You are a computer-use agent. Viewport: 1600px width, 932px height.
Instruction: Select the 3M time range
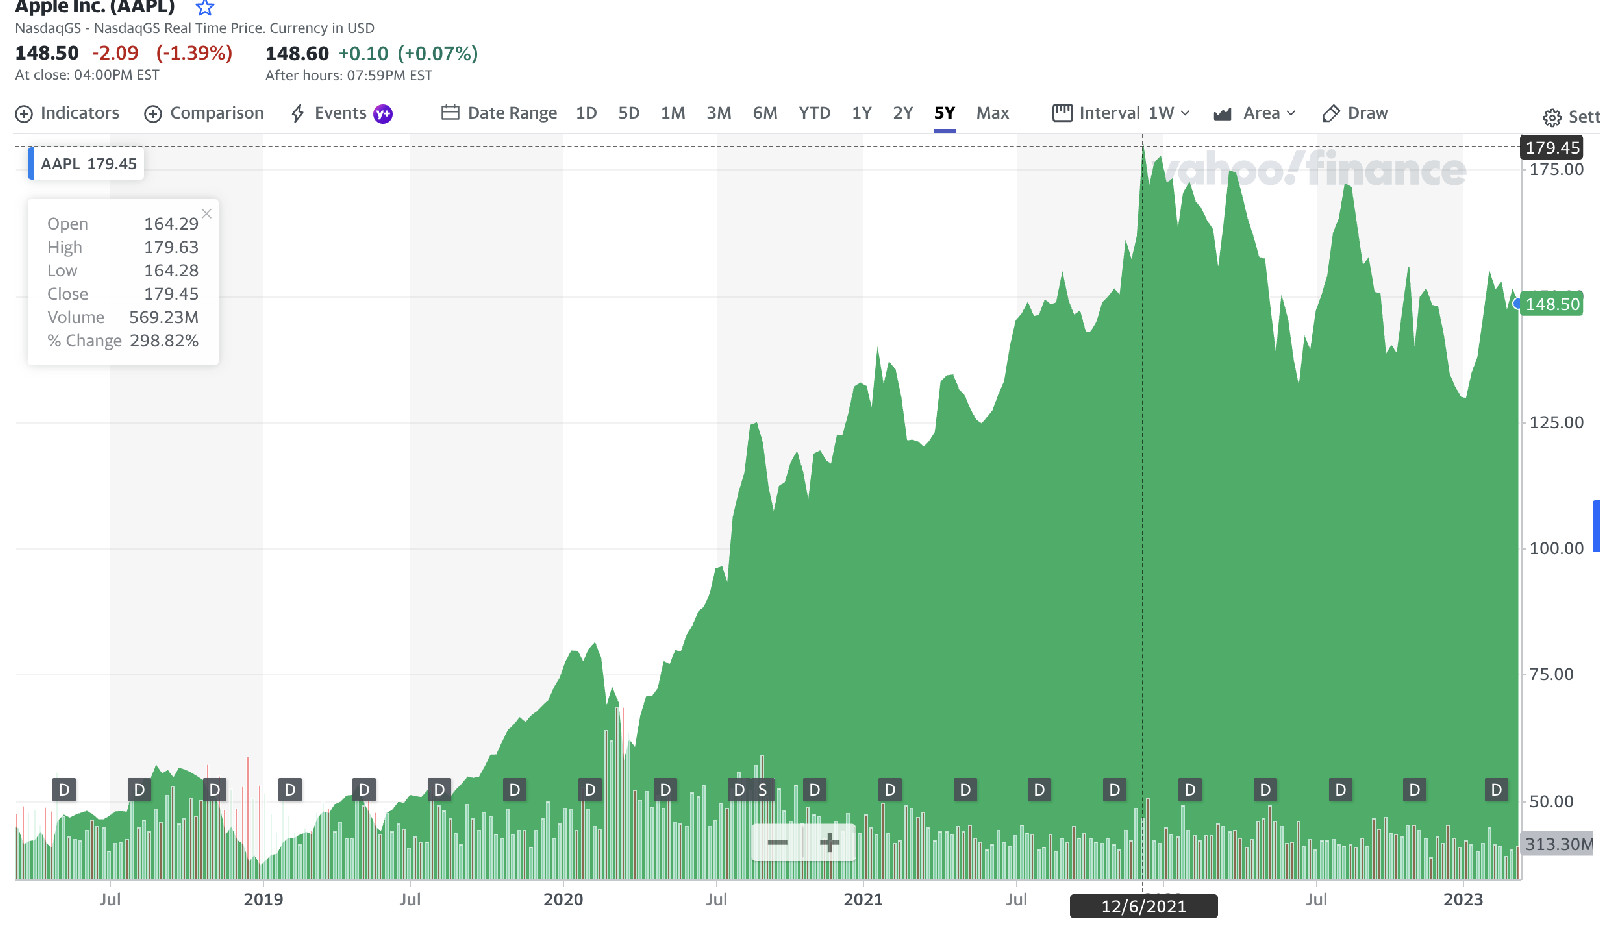point(719,114)
